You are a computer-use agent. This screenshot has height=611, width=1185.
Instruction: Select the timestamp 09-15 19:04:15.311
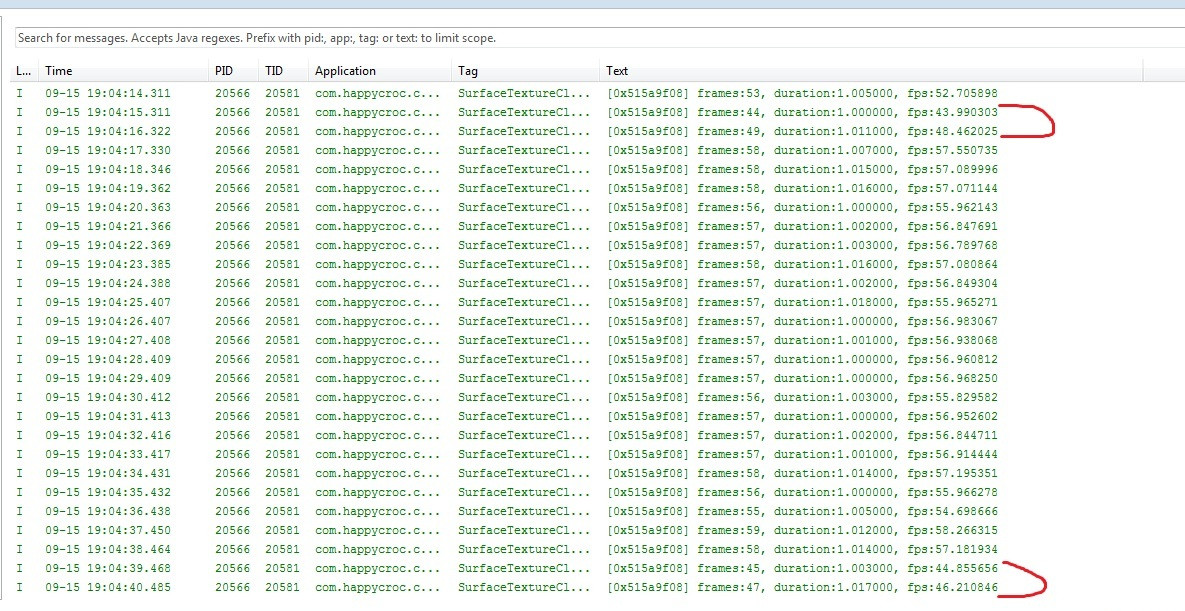pos(107,113)
